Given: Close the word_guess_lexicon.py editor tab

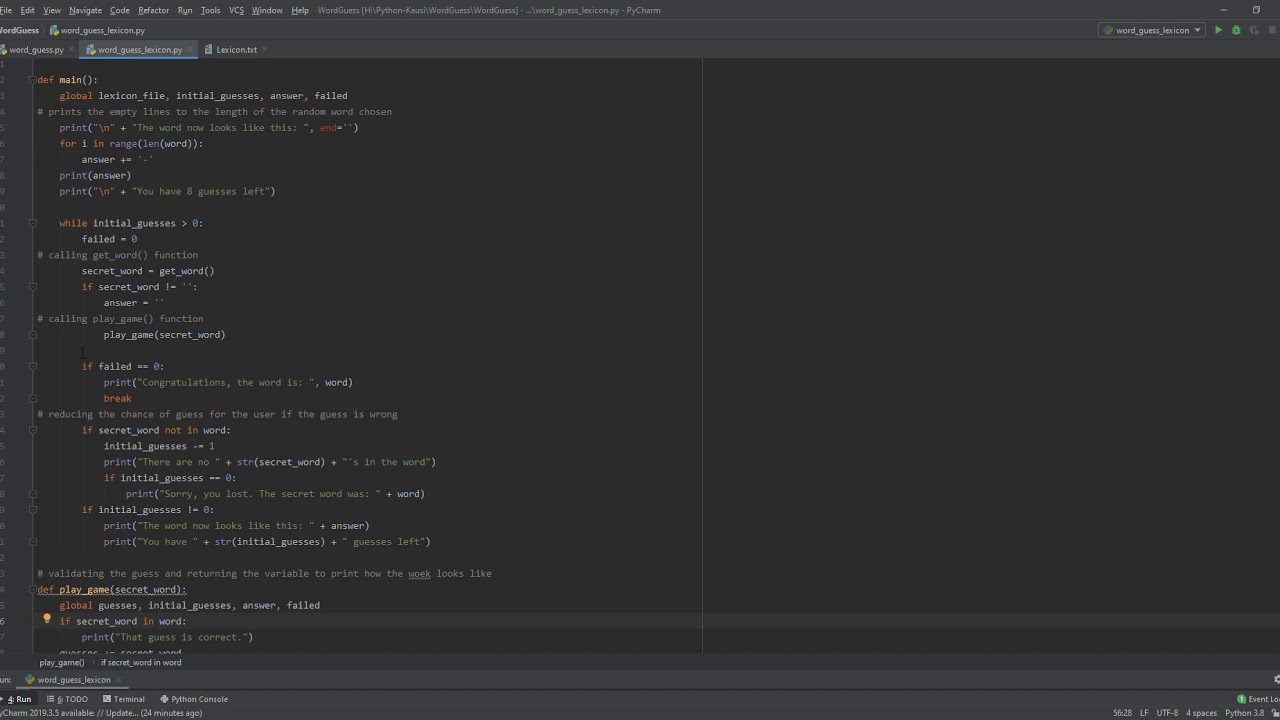Looking at the screenshot, I should [190, 50].
